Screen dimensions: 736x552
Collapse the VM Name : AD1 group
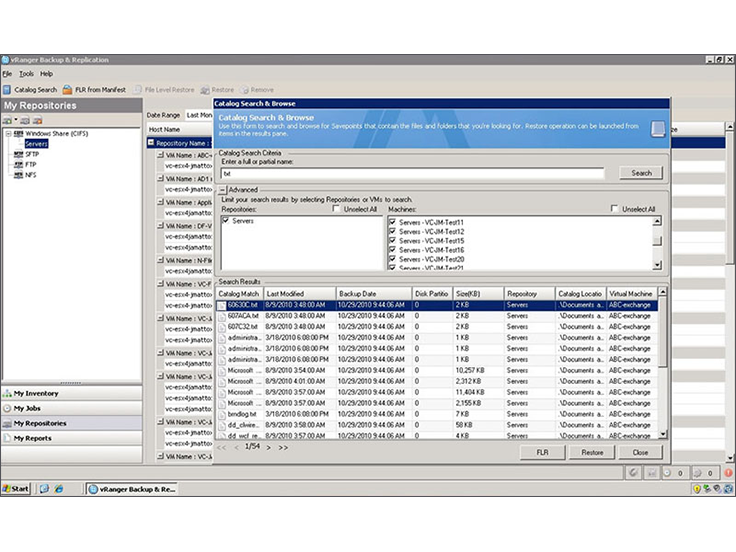click(161, 178)
